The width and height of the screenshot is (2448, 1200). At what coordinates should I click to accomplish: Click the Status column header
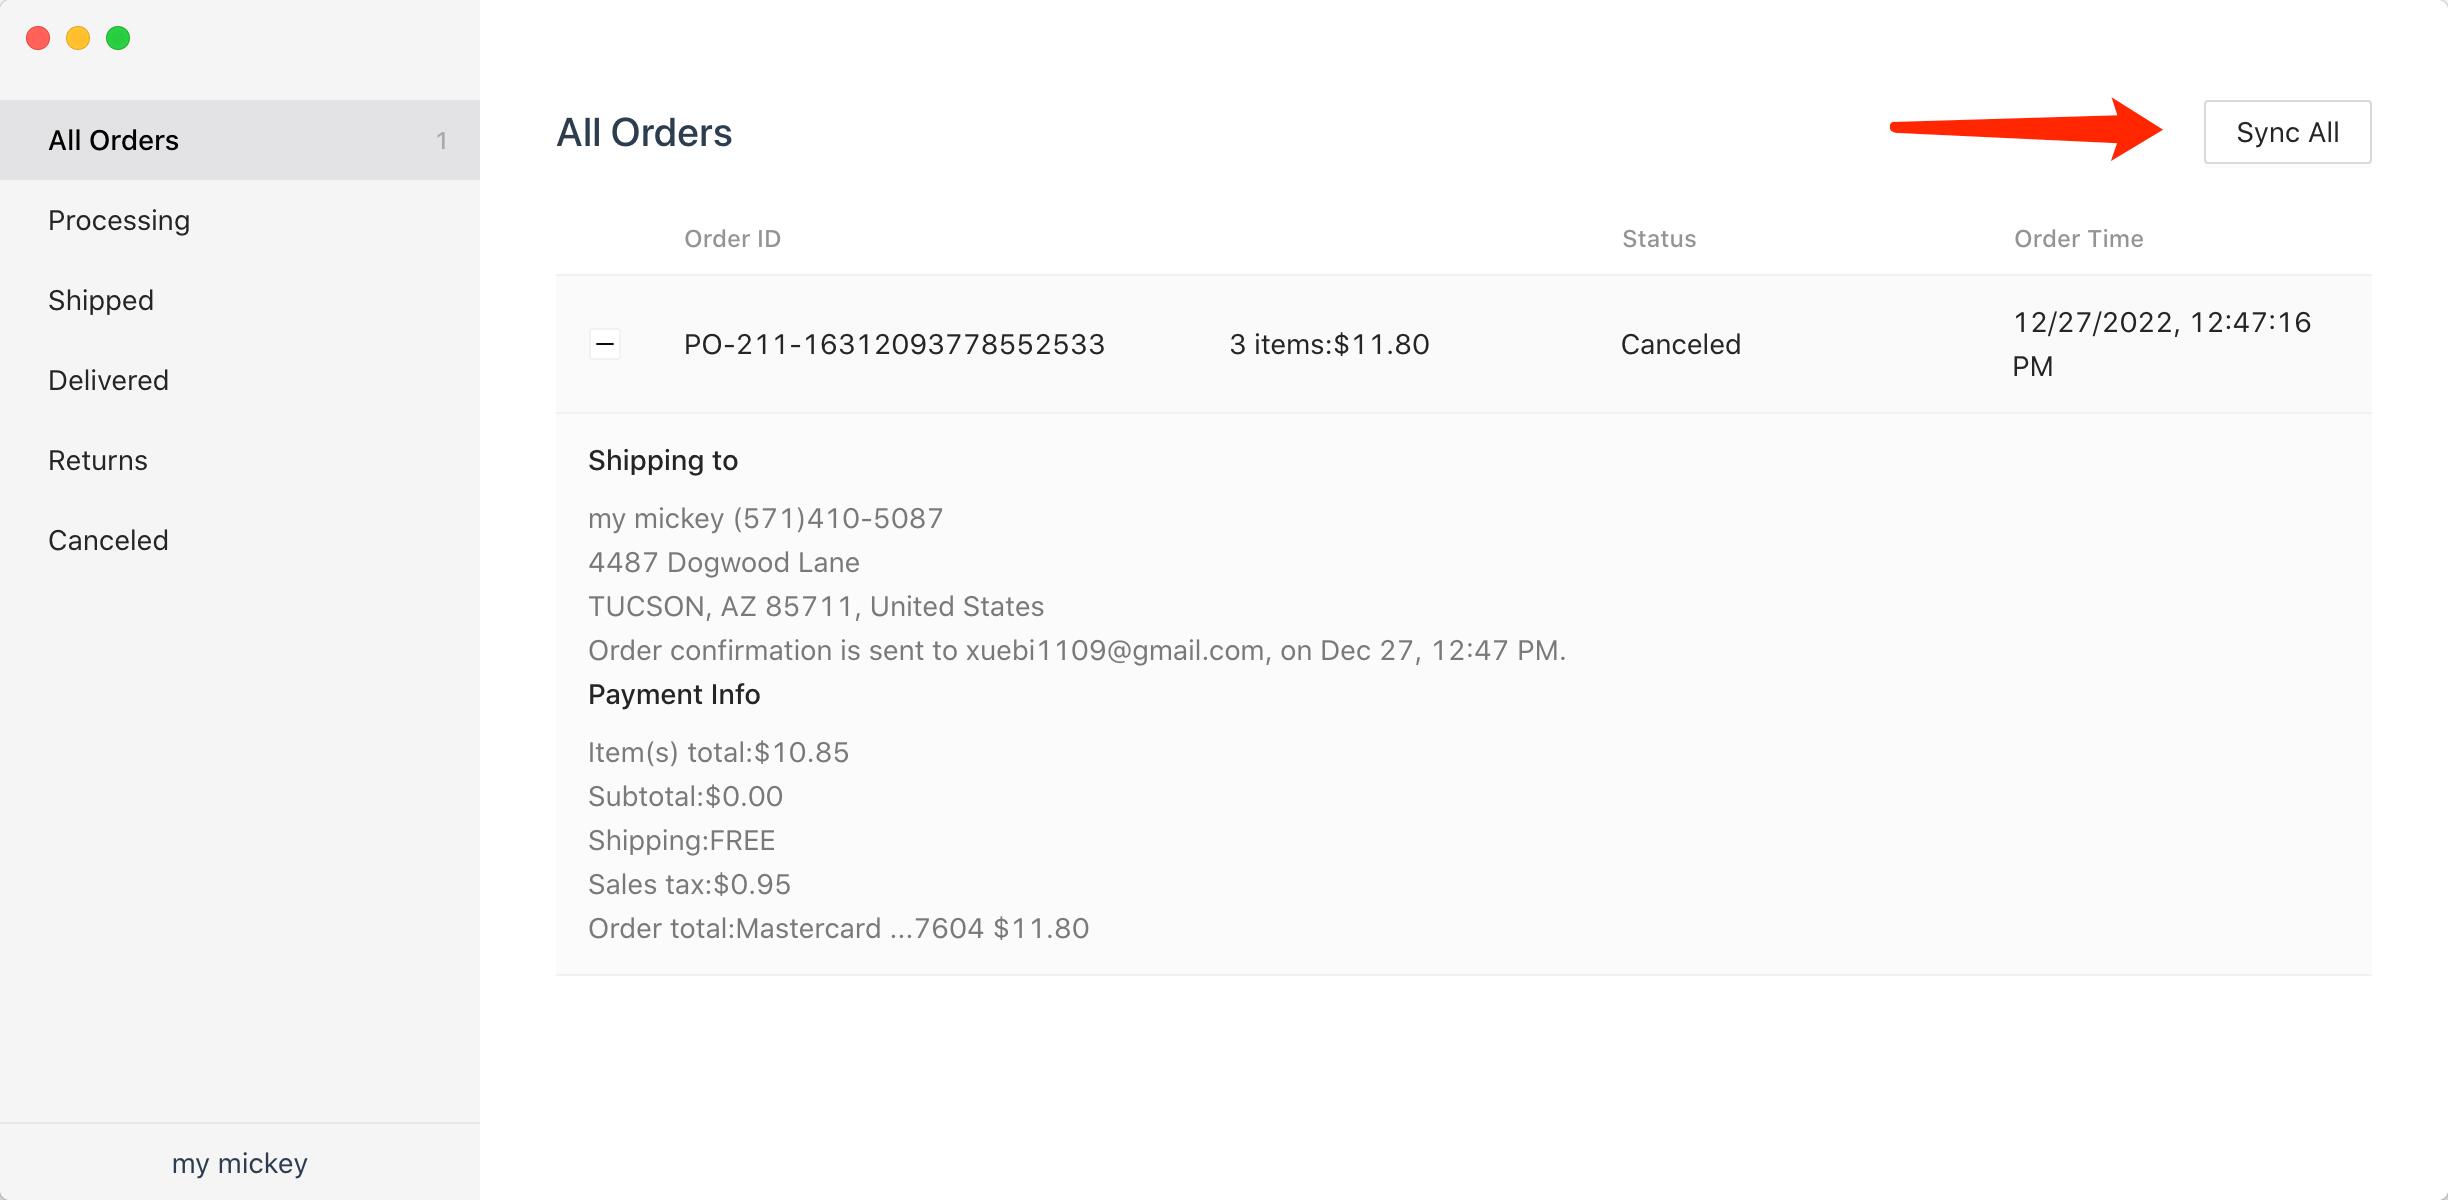click(1659, 239)
